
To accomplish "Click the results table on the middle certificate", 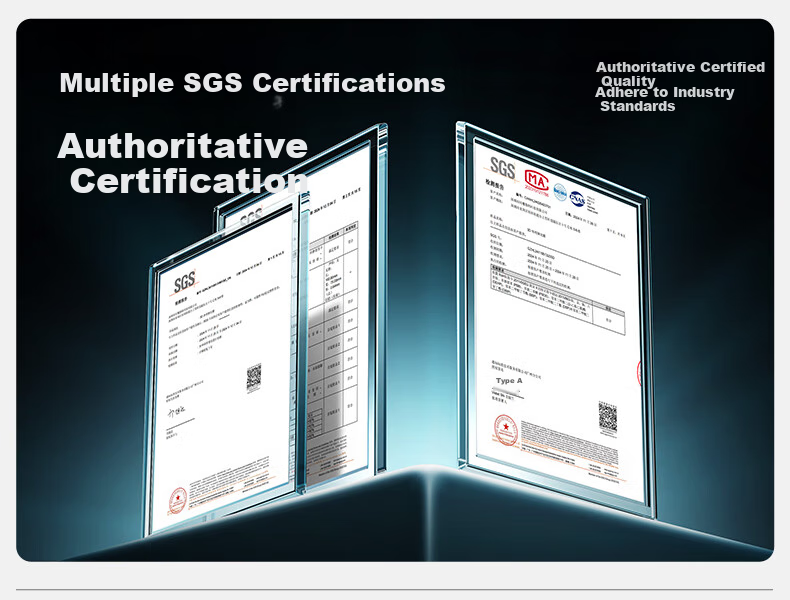I will pos(333,327).
